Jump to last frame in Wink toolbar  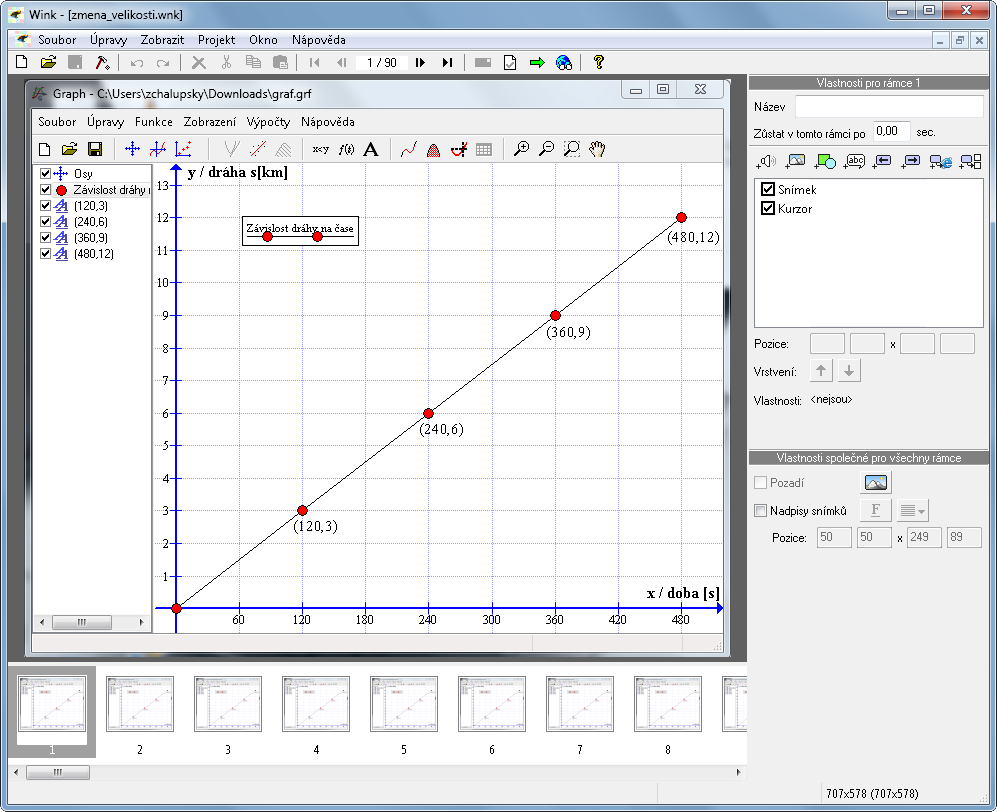point(447,62)
